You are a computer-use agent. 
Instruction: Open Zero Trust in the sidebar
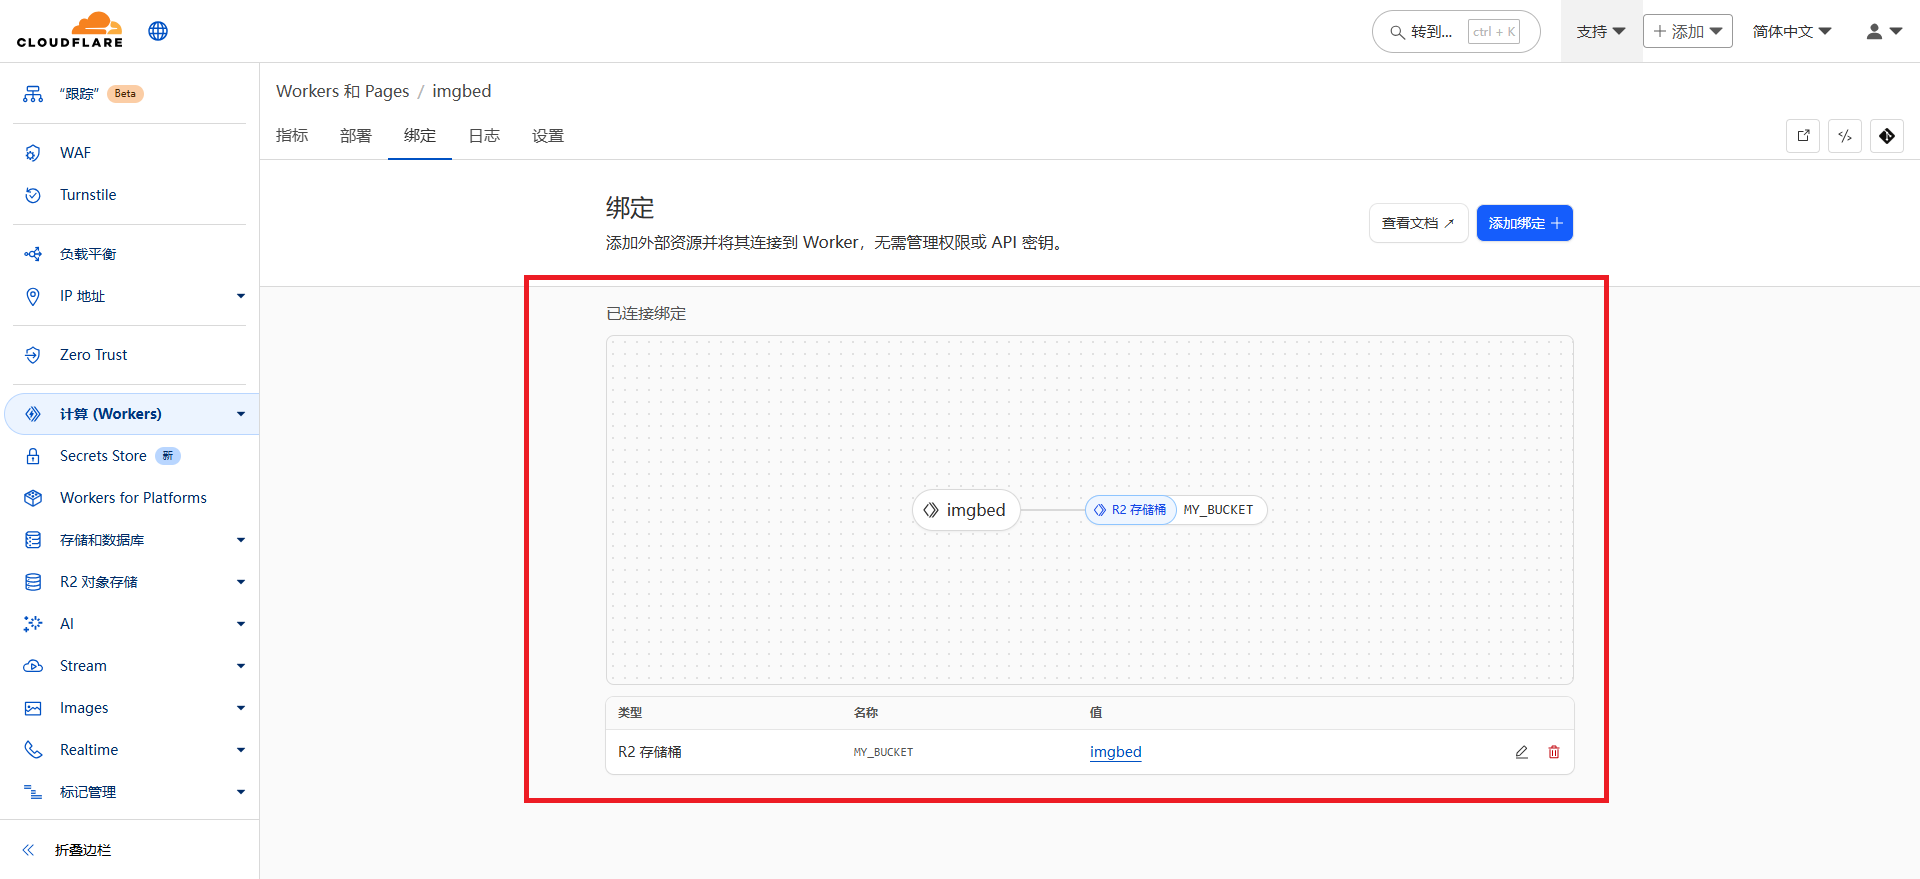click(93, 355)
